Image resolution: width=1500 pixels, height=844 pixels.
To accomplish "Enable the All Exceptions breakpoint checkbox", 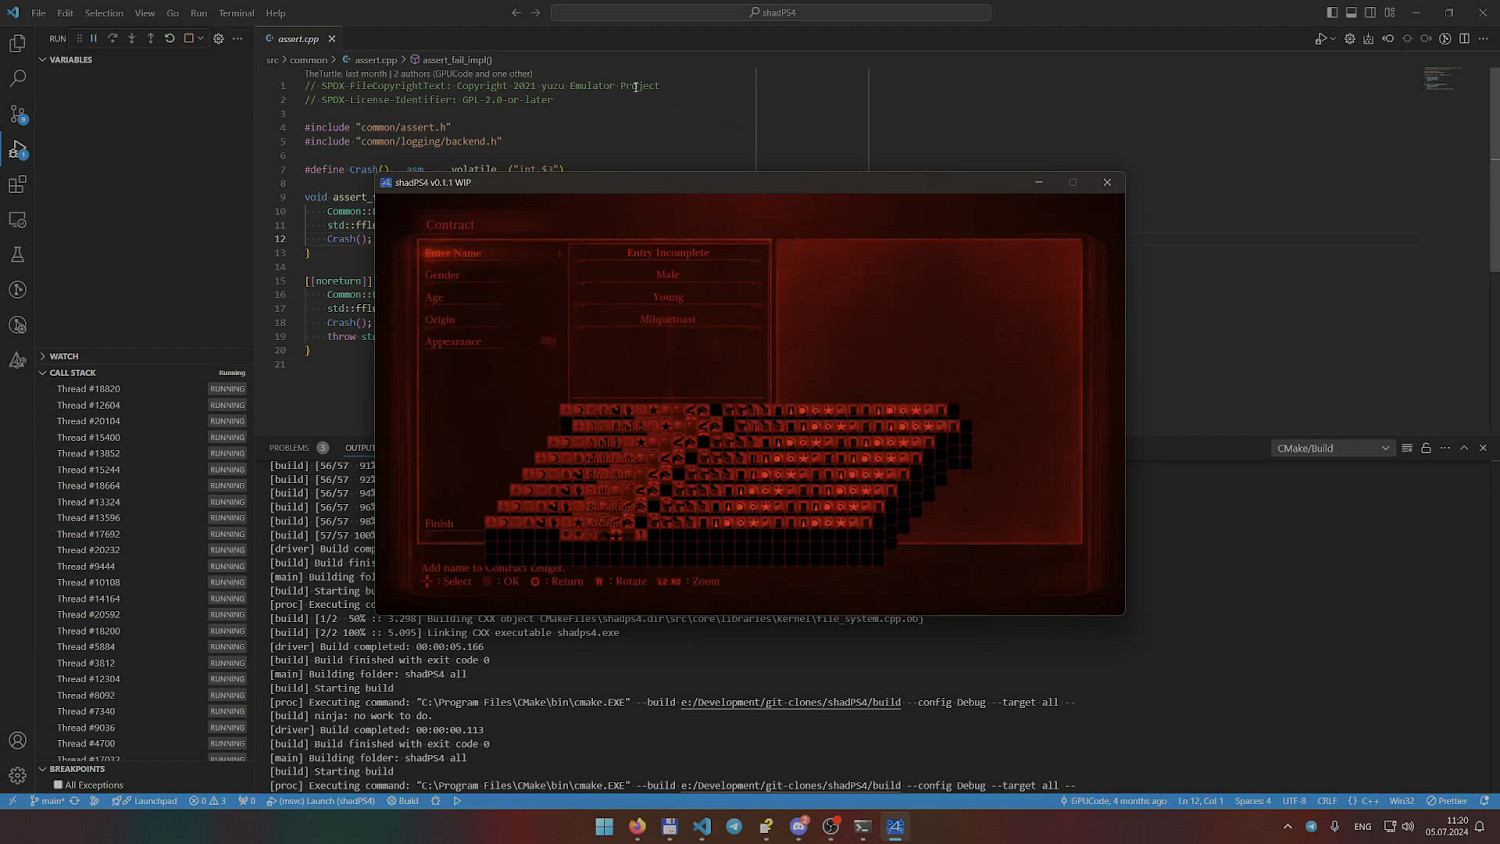I will pos(58,785).
